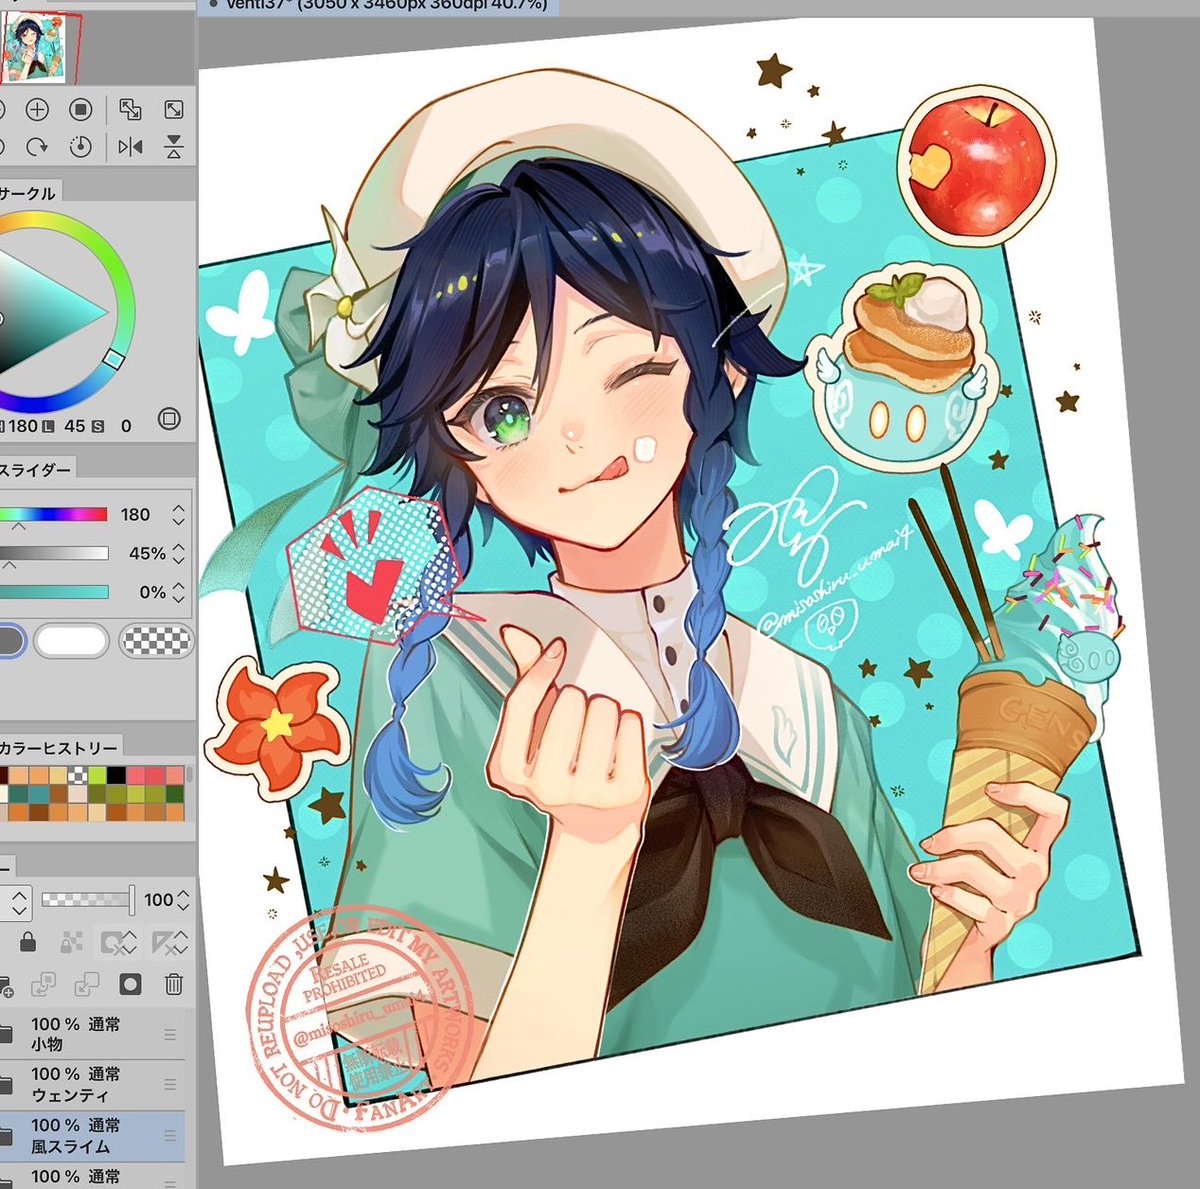Click the hue ring handle on color wheel

pos(114,358)
